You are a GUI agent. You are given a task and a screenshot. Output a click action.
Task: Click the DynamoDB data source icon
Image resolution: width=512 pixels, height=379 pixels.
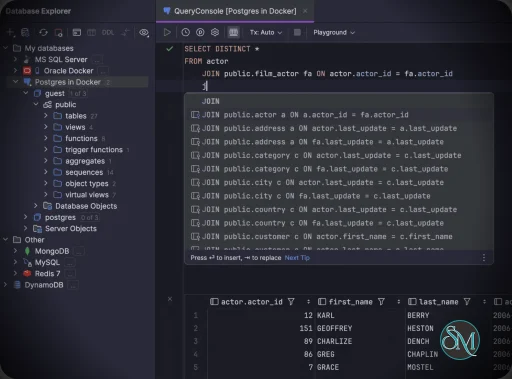click(x=17, y=285)
